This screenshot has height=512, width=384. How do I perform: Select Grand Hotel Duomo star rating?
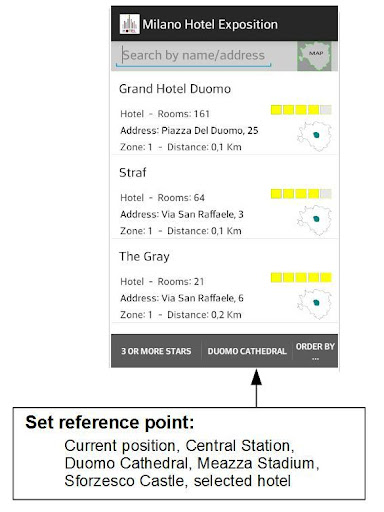[x=301, y=110]
